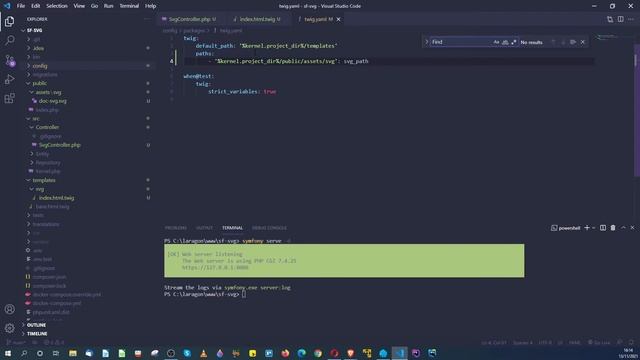Click inside the Find input field

[x=461, y=42]
